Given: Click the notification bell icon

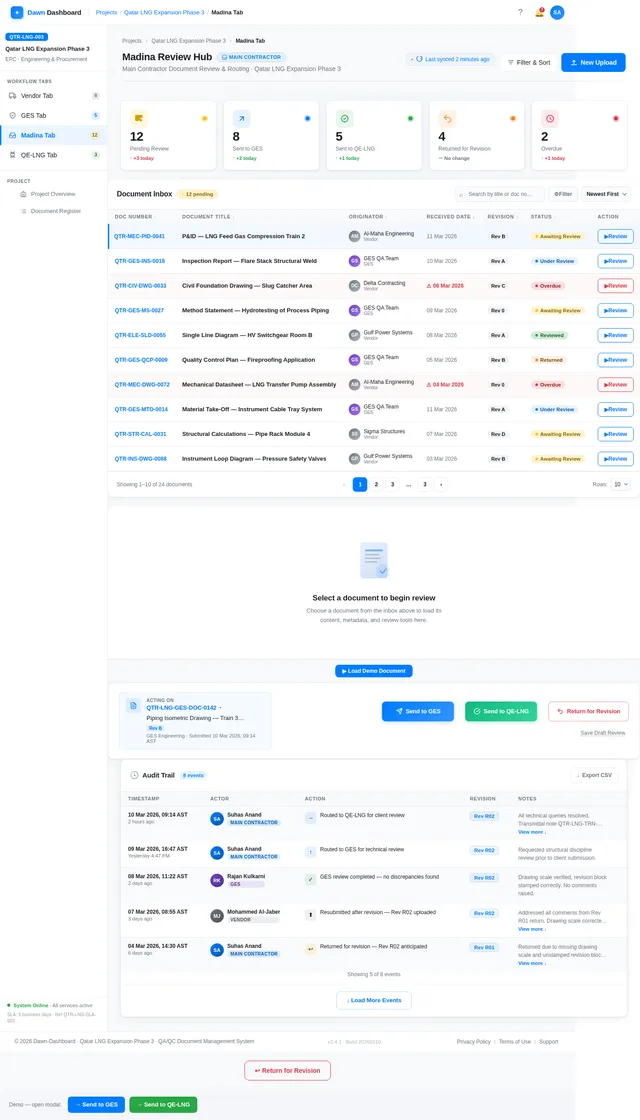Looking at the screenshot, I should [x=539, y=12].
